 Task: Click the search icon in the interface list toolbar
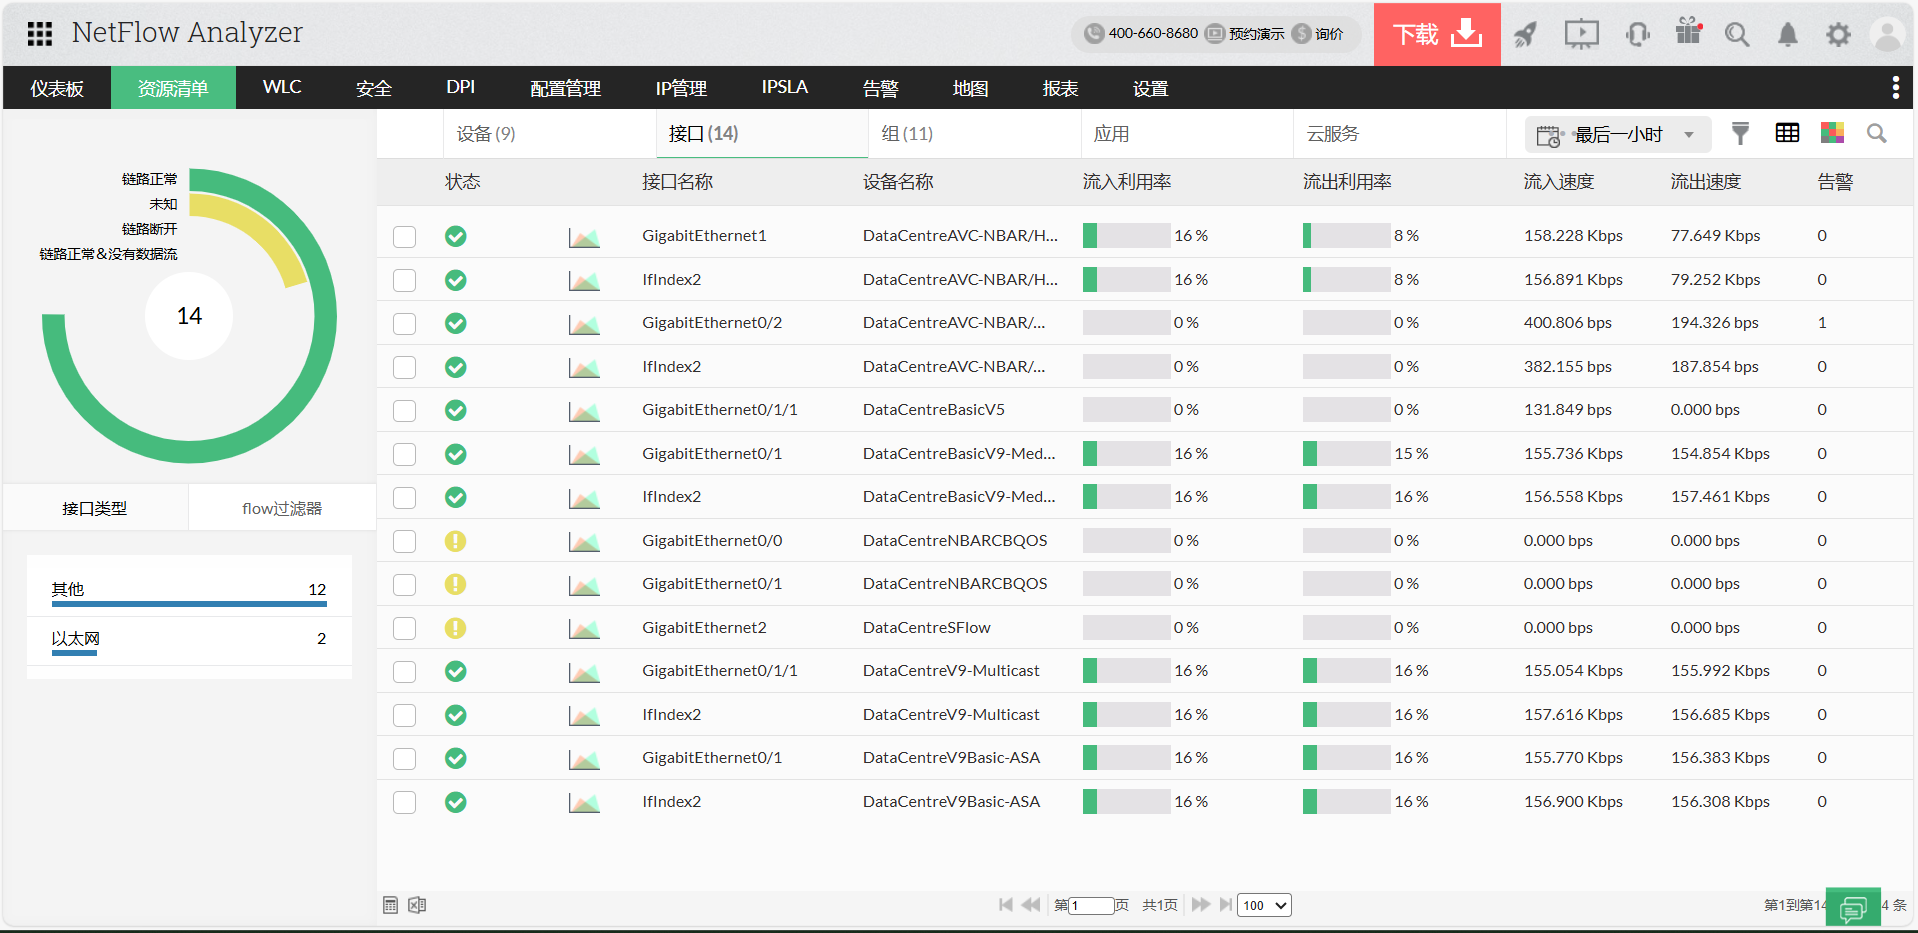point(1876,134)
